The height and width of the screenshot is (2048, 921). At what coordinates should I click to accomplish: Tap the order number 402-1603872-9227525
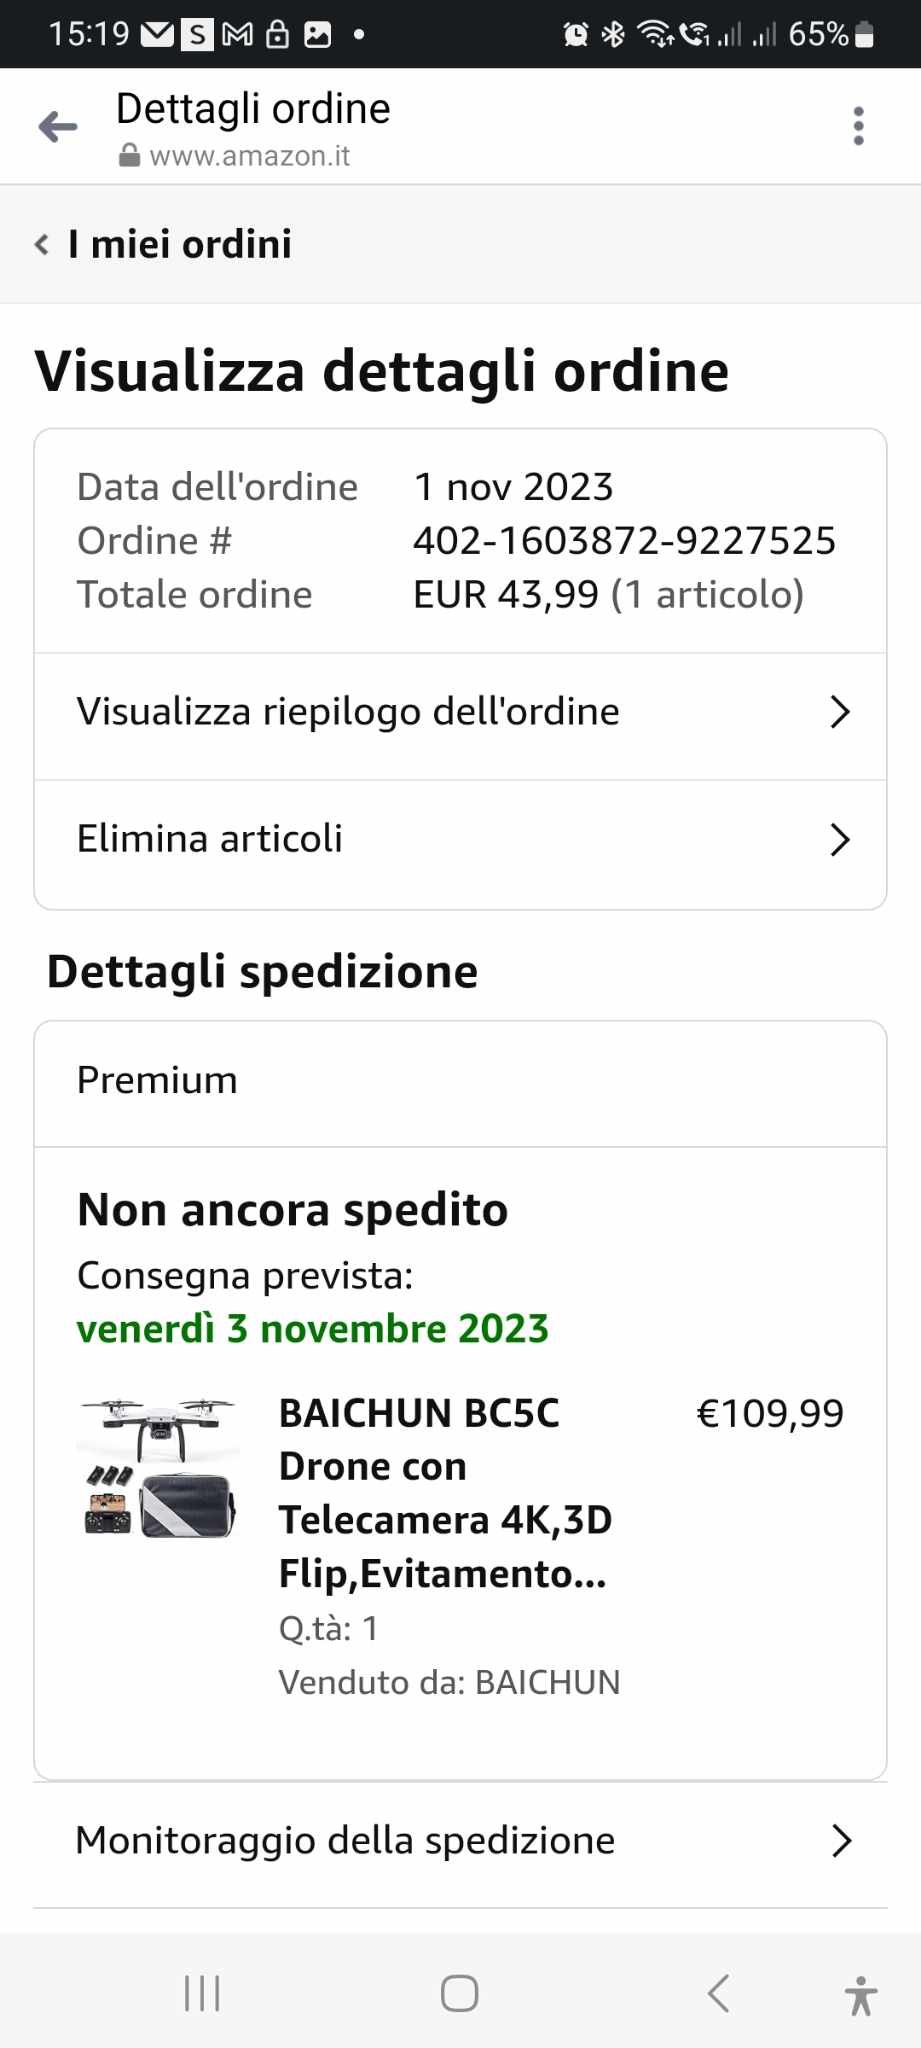click(x=624, y=541)
